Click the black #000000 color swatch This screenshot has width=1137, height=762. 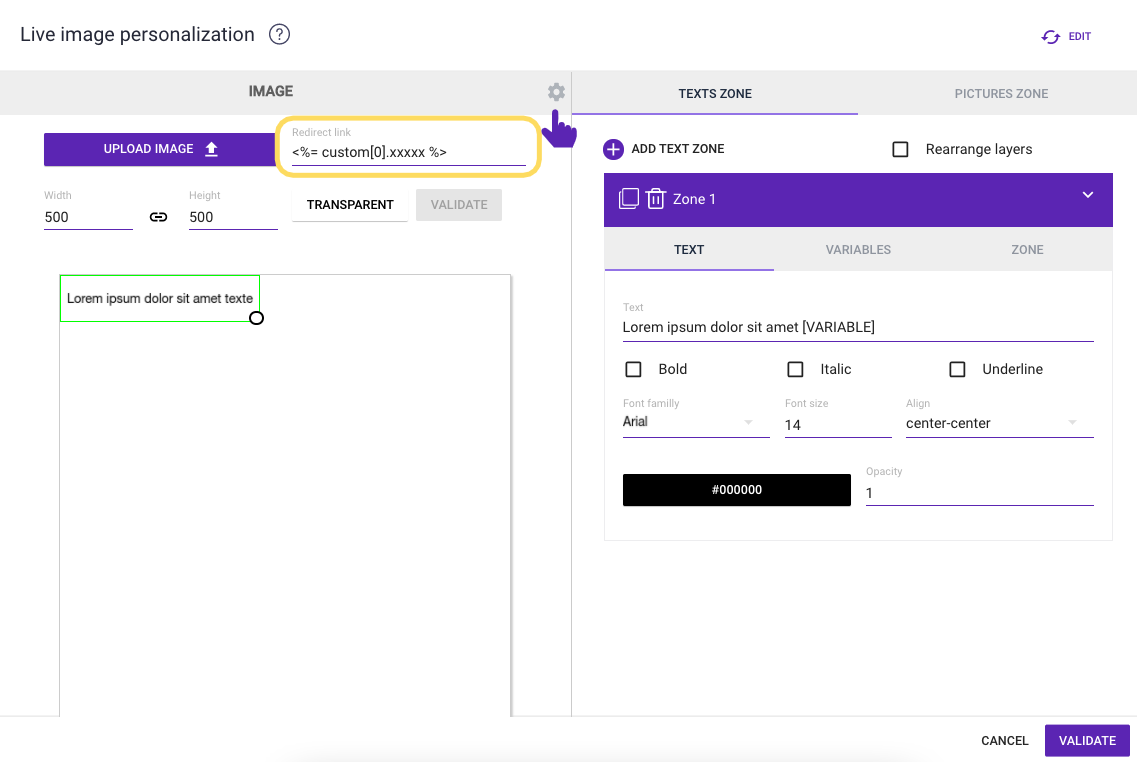point(736,490)
